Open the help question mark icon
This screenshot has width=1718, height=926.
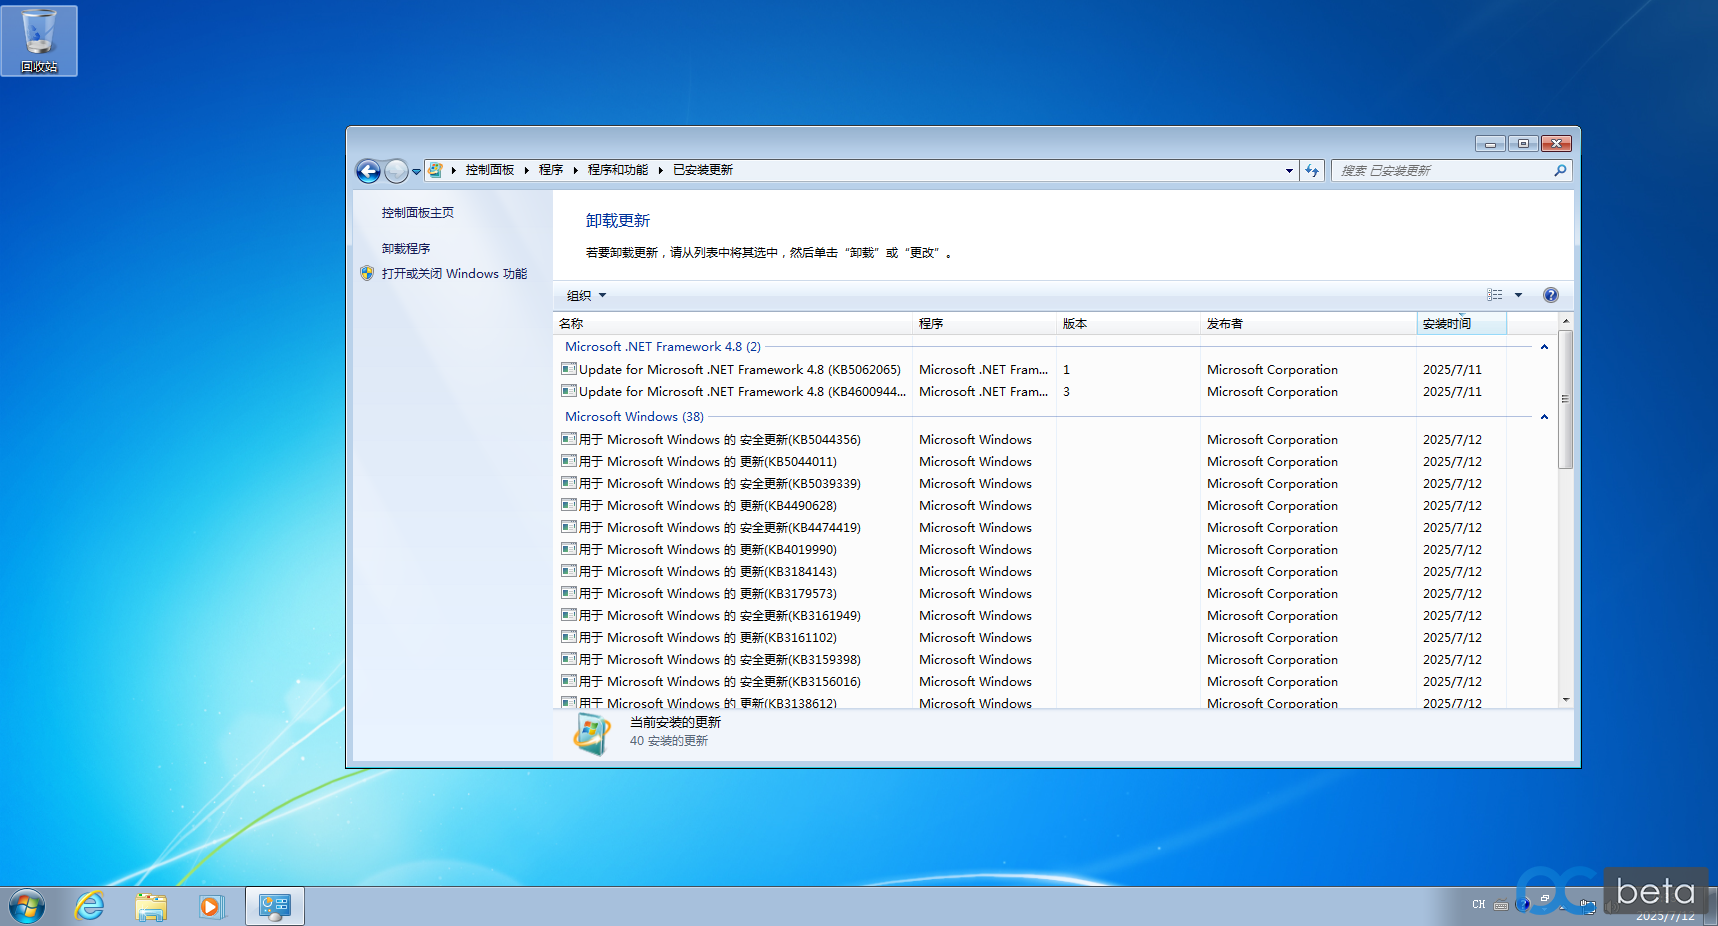click(x=1550, y=295)
